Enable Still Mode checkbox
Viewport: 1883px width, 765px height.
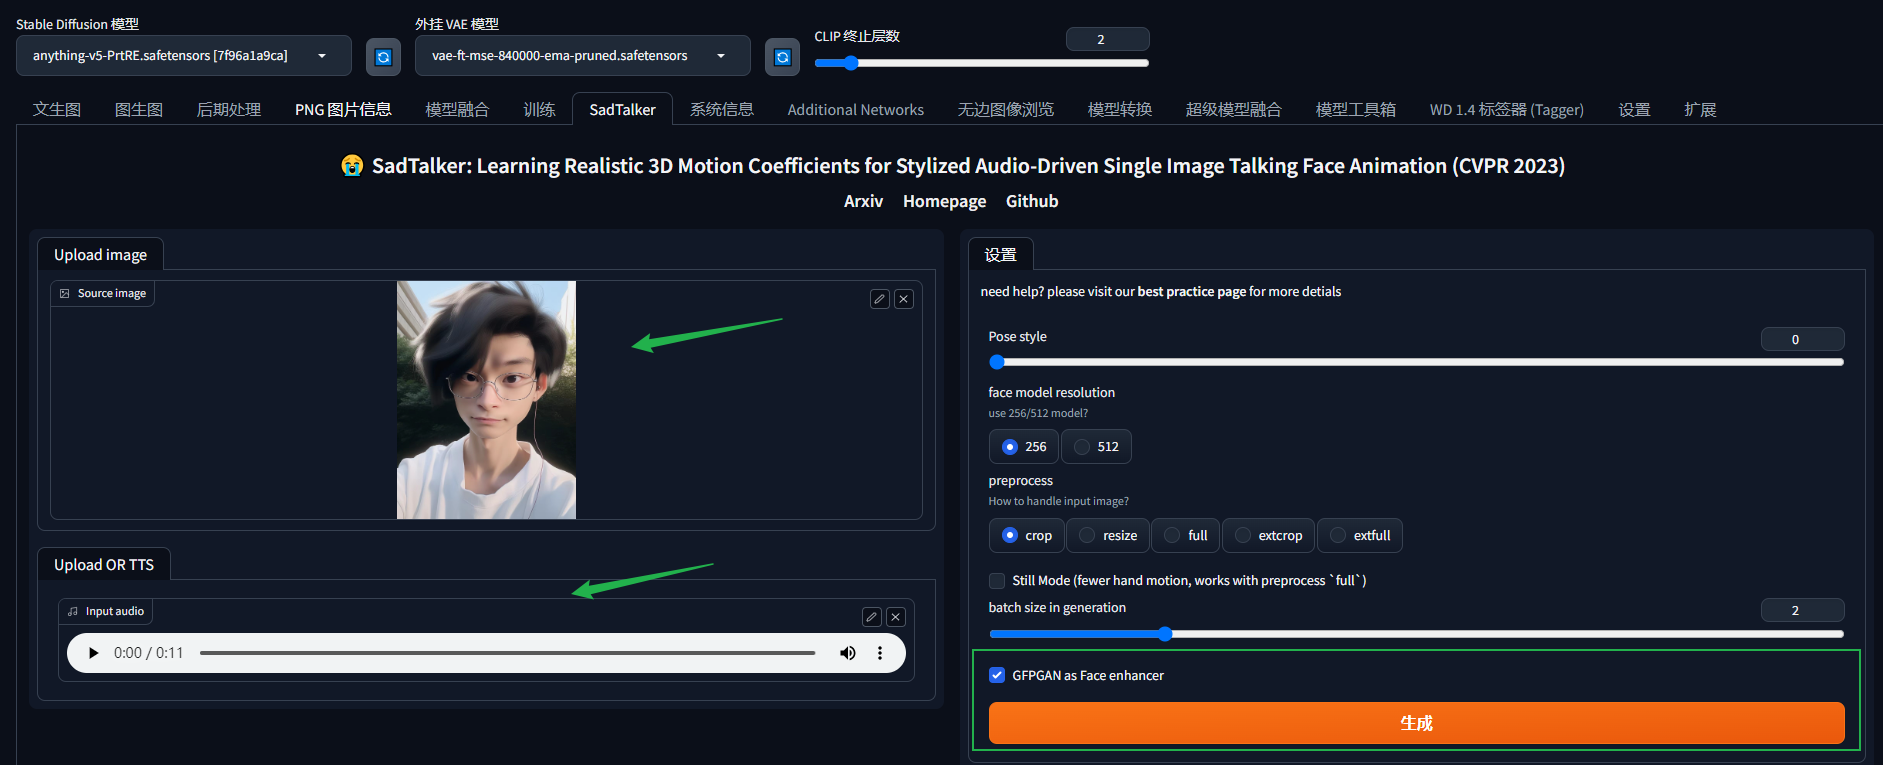[997, 581]
